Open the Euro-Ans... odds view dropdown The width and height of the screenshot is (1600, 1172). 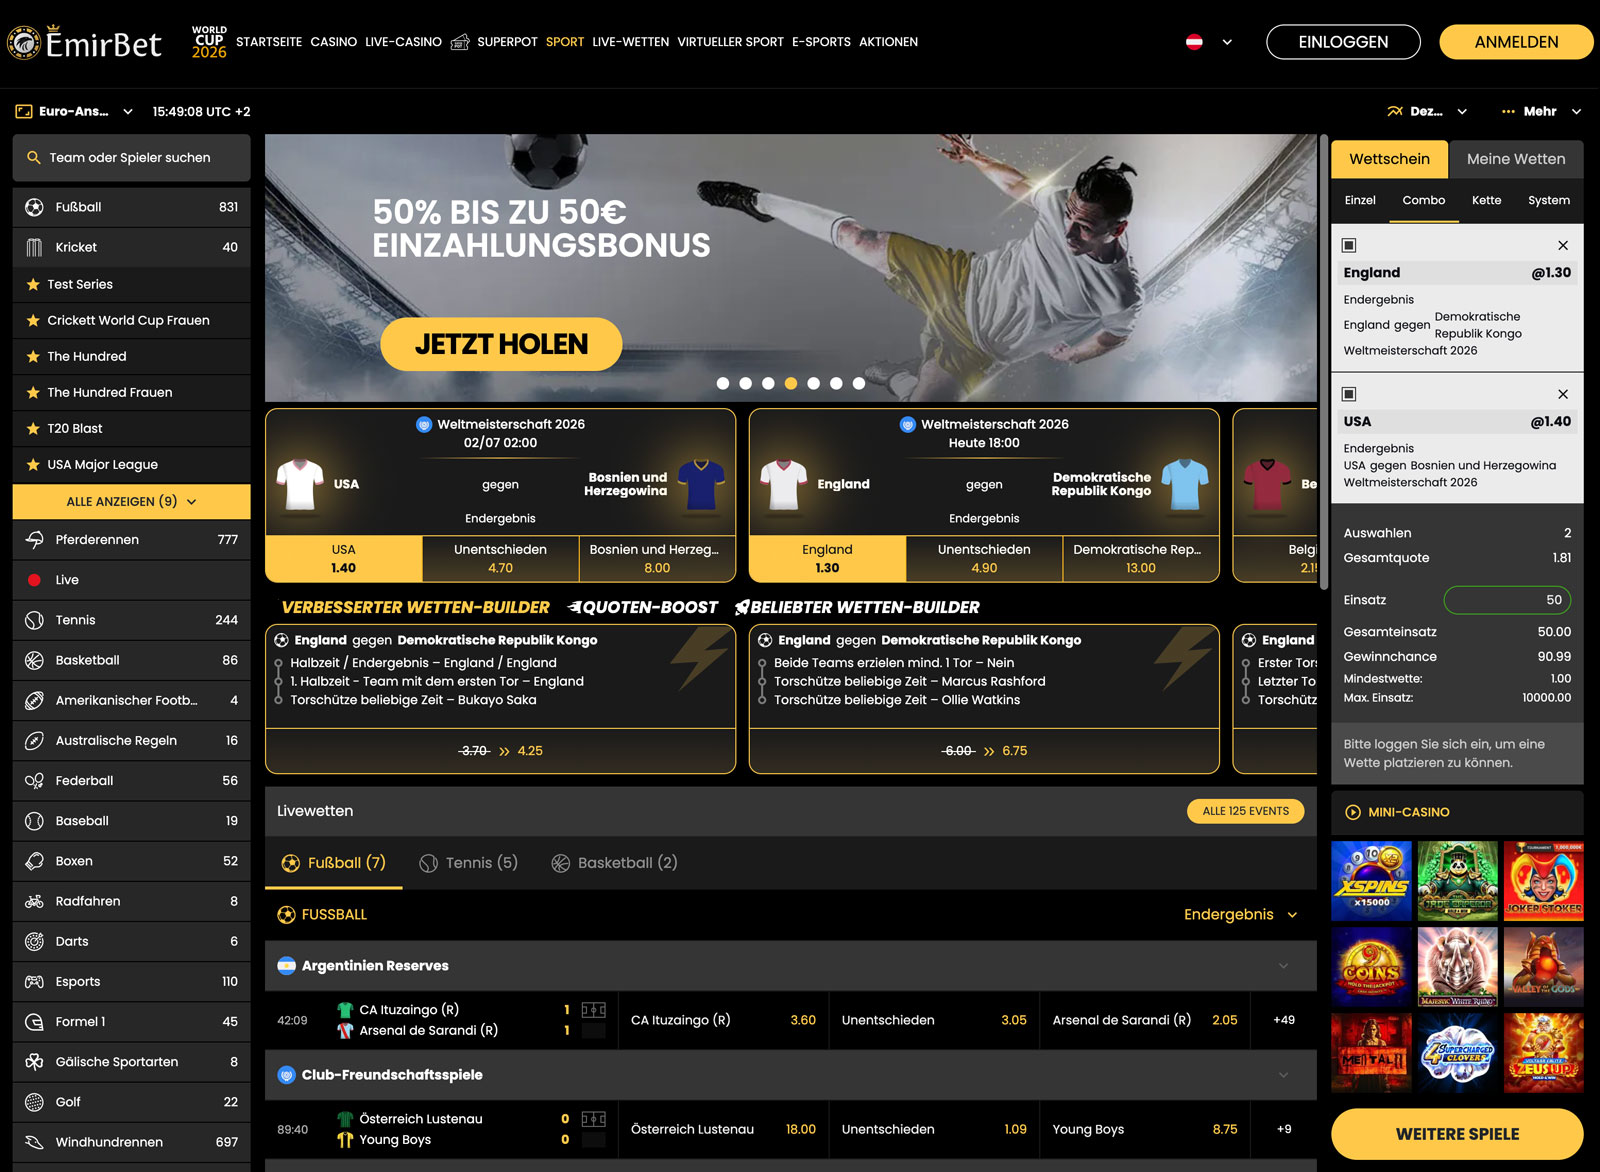(x=74, y=112)
